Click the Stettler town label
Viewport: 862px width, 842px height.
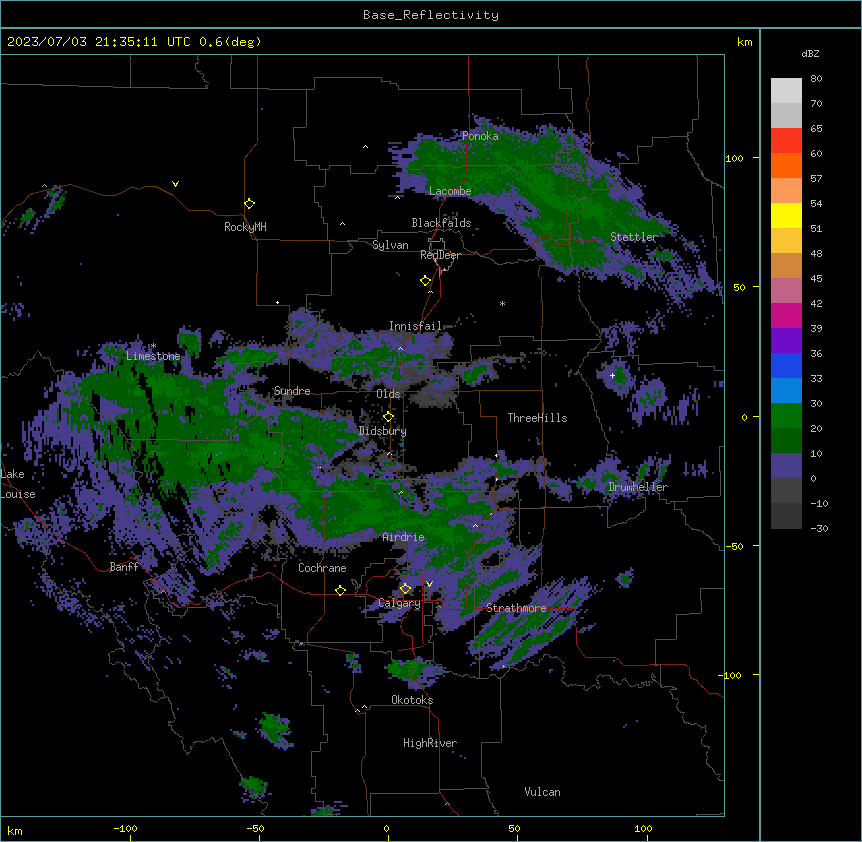[634, 237]
